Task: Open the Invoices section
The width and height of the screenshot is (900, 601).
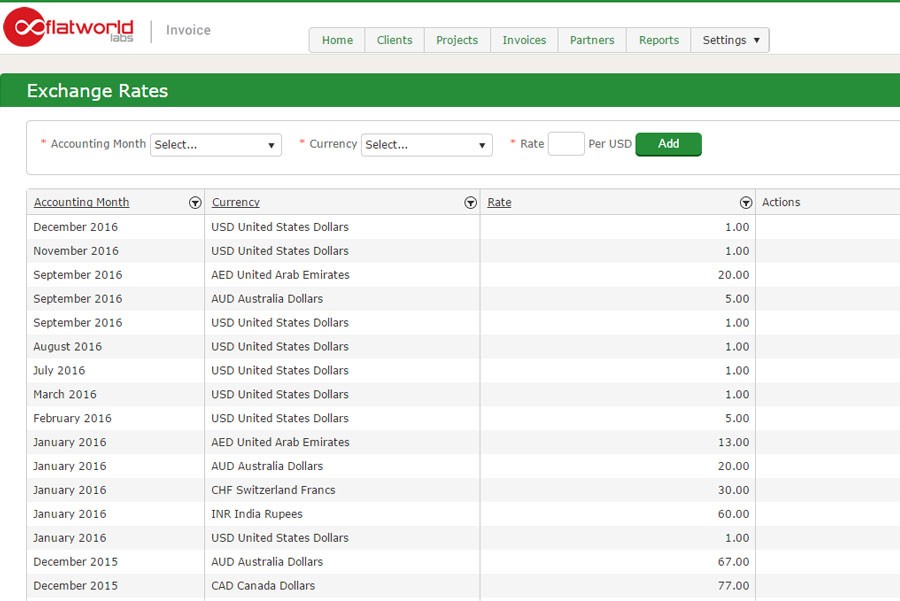Action: (523, 40)
